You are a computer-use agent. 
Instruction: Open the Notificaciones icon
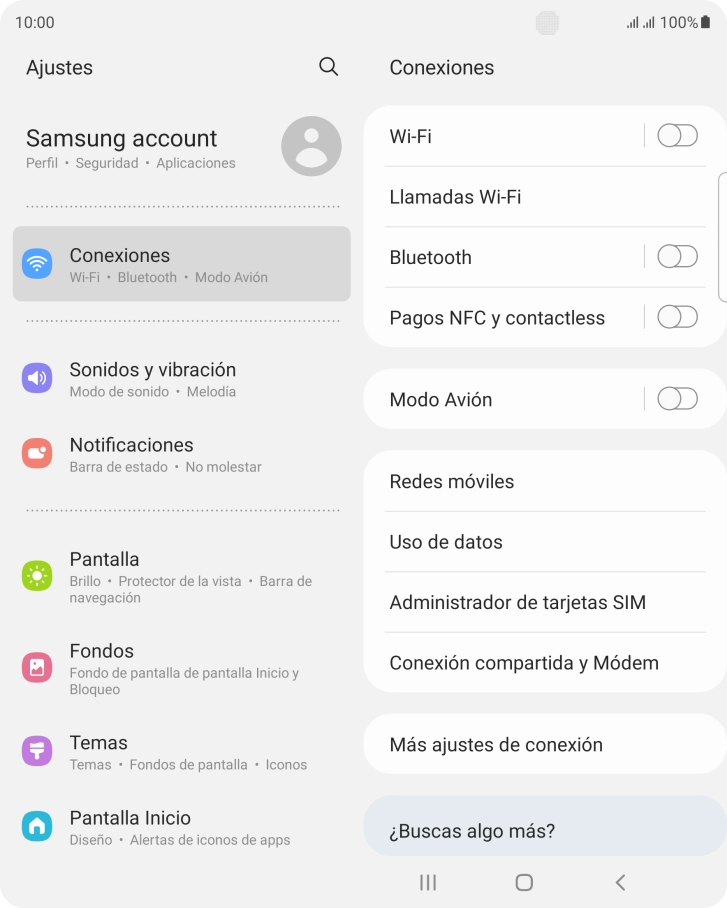click(x=37, y=453)
